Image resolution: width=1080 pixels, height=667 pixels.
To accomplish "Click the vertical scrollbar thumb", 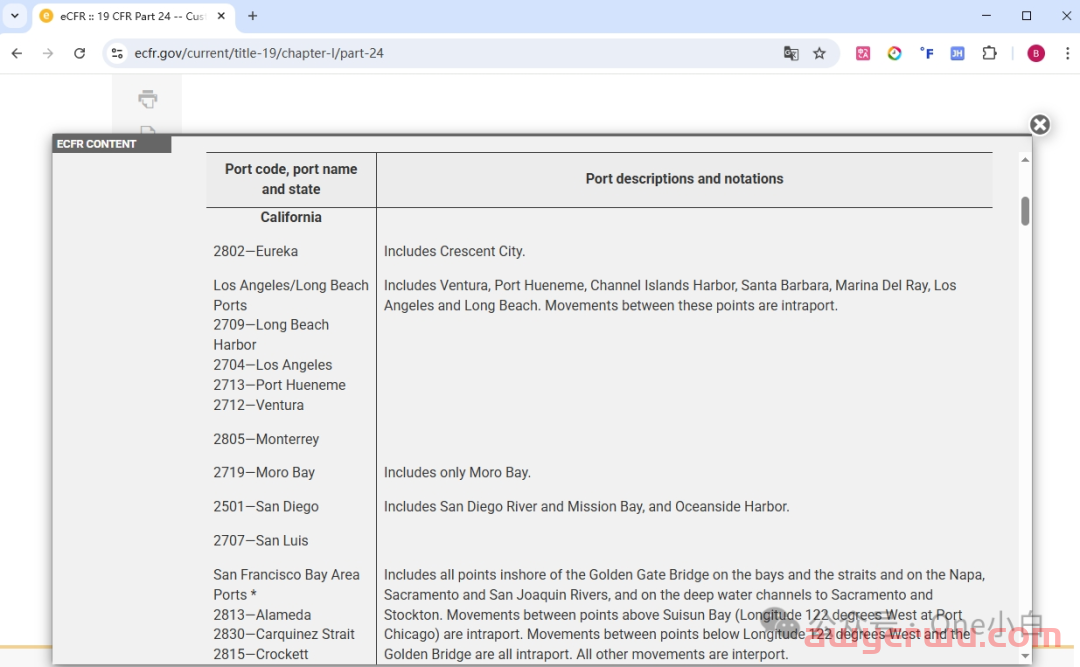I will [1025, 211].
